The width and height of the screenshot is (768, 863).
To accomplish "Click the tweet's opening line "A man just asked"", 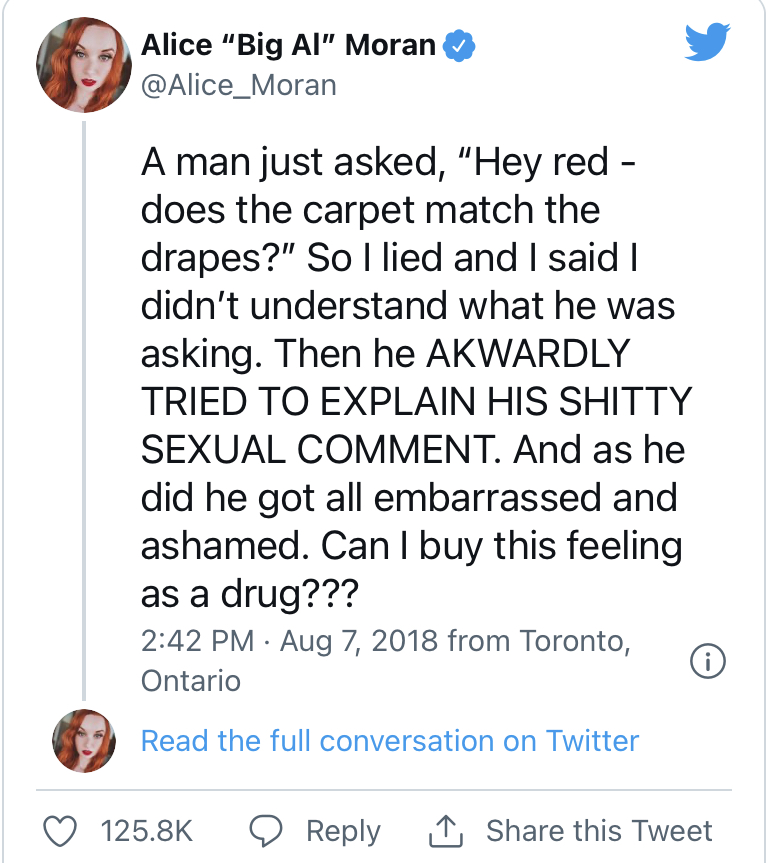I will click(x=293, y=162).
